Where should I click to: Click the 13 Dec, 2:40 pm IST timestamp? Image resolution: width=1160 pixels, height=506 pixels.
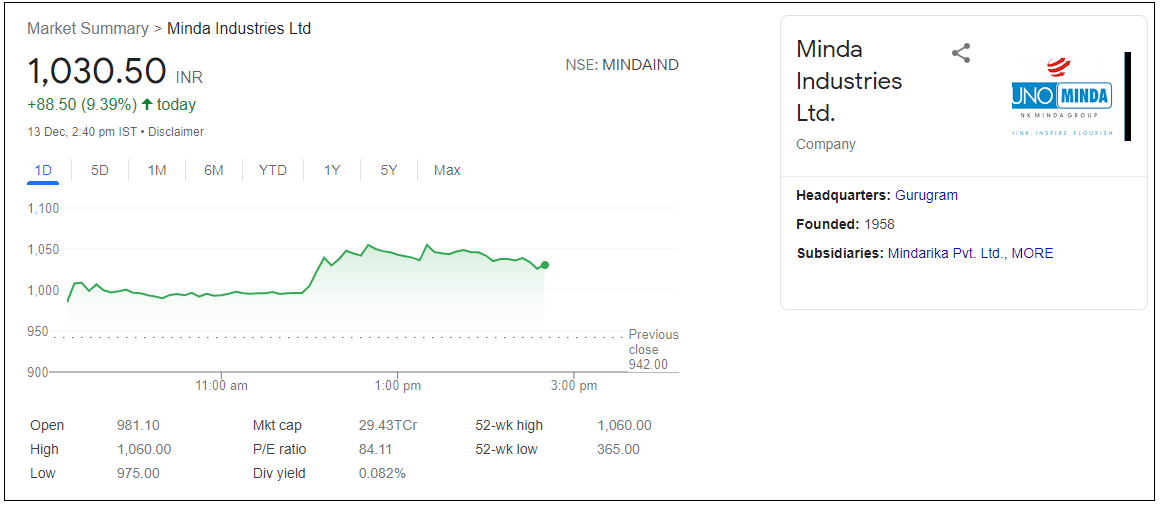click(84, 132)
